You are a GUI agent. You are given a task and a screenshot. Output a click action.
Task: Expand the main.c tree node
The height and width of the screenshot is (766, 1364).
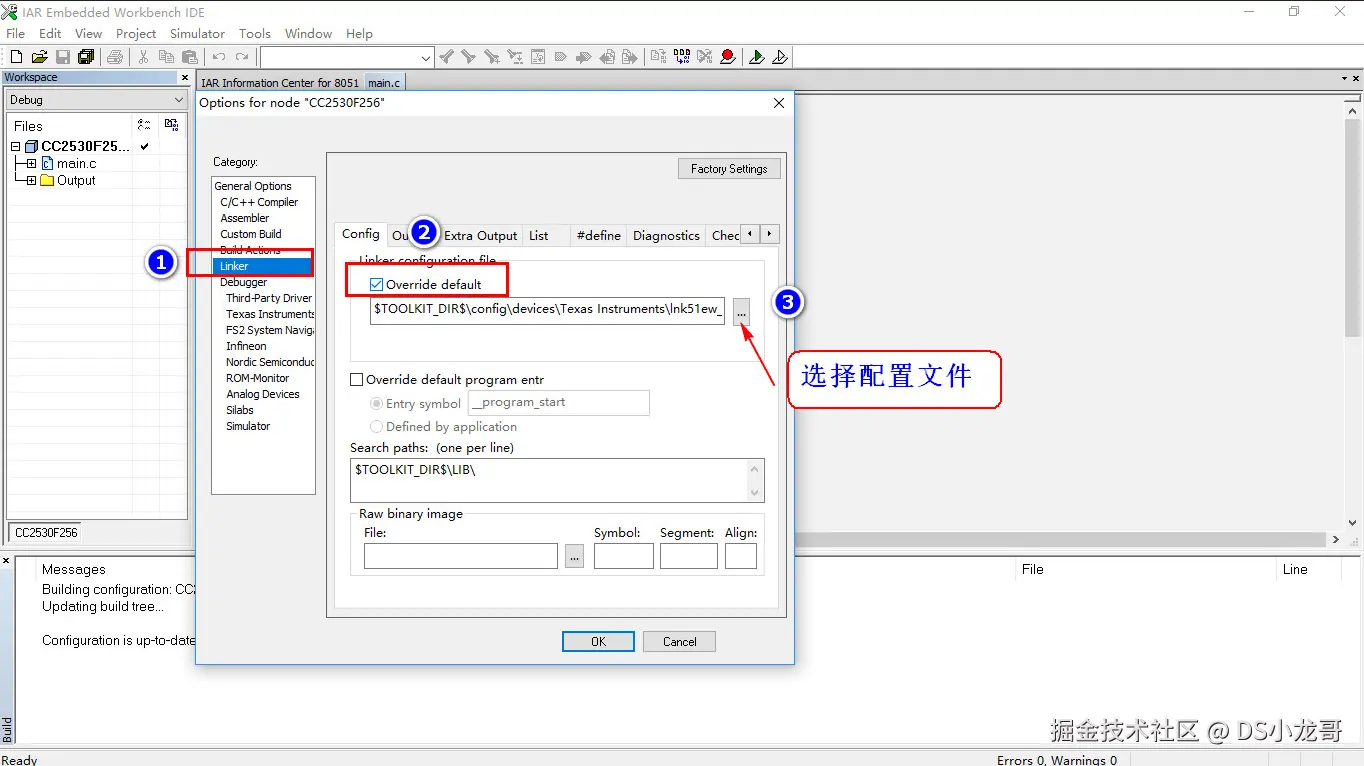[31, 163]
